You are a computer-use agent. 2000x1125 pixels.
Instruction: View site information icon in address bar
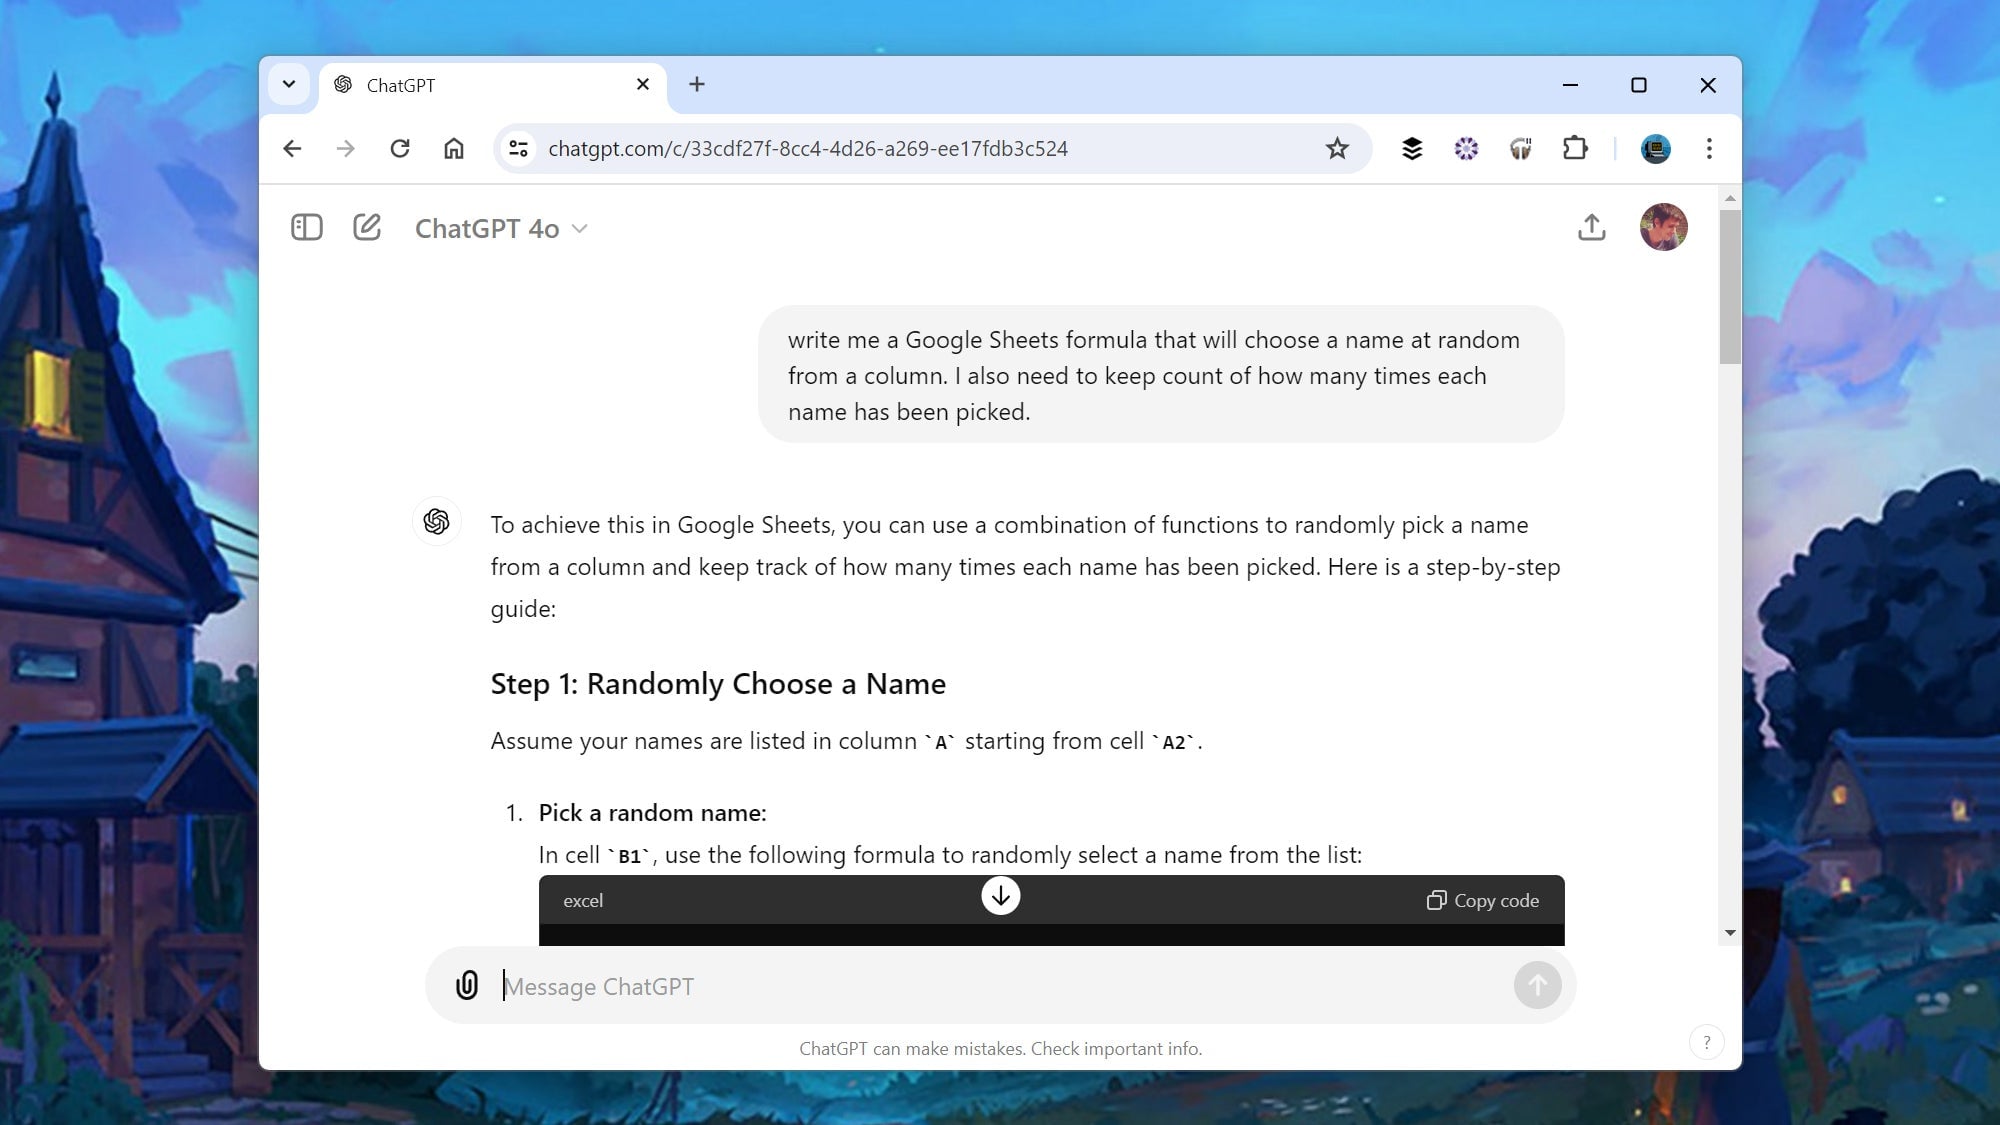(518, 148)
